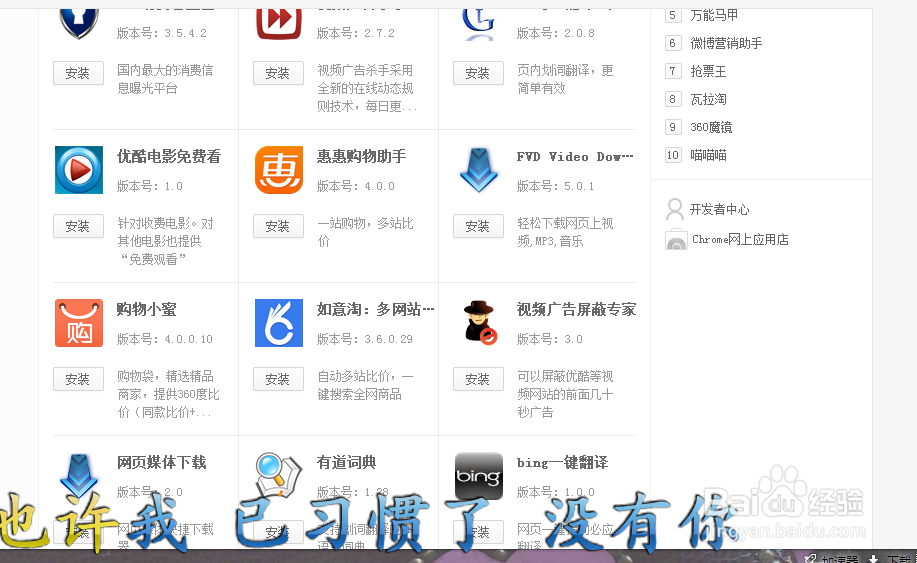Viewport: 917px width, 563px height.
Task: Select 抢票王 in the ranking list
Action: 708,71
